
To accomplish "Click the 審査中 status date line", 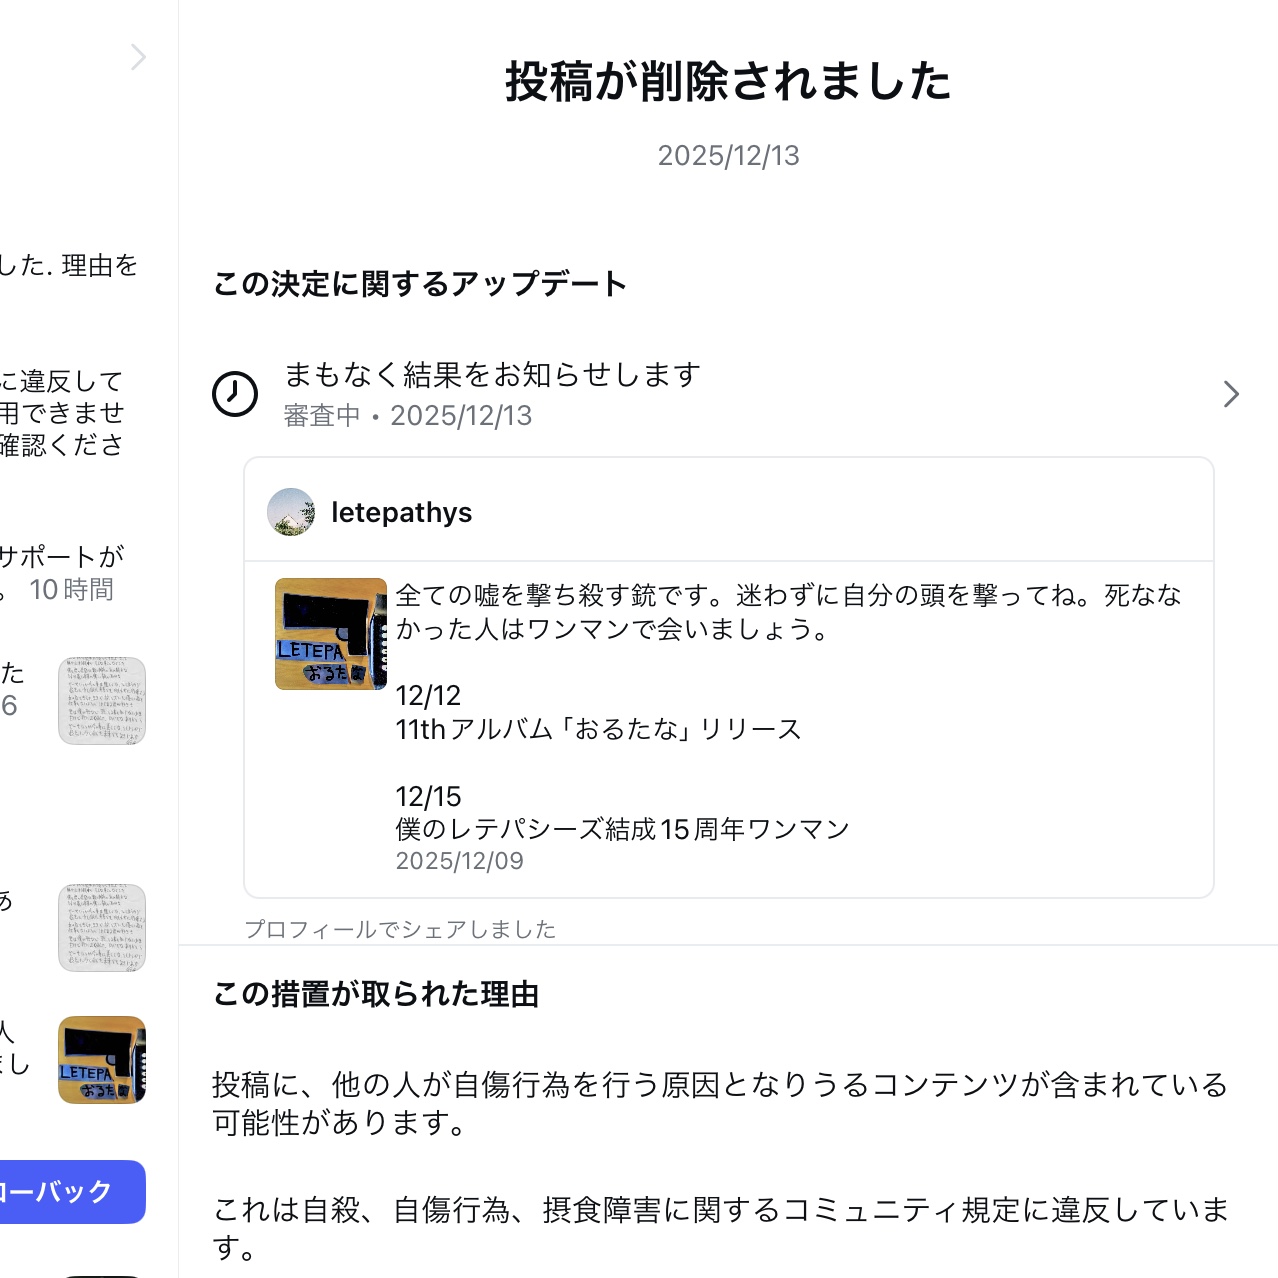I will point(408,416).
